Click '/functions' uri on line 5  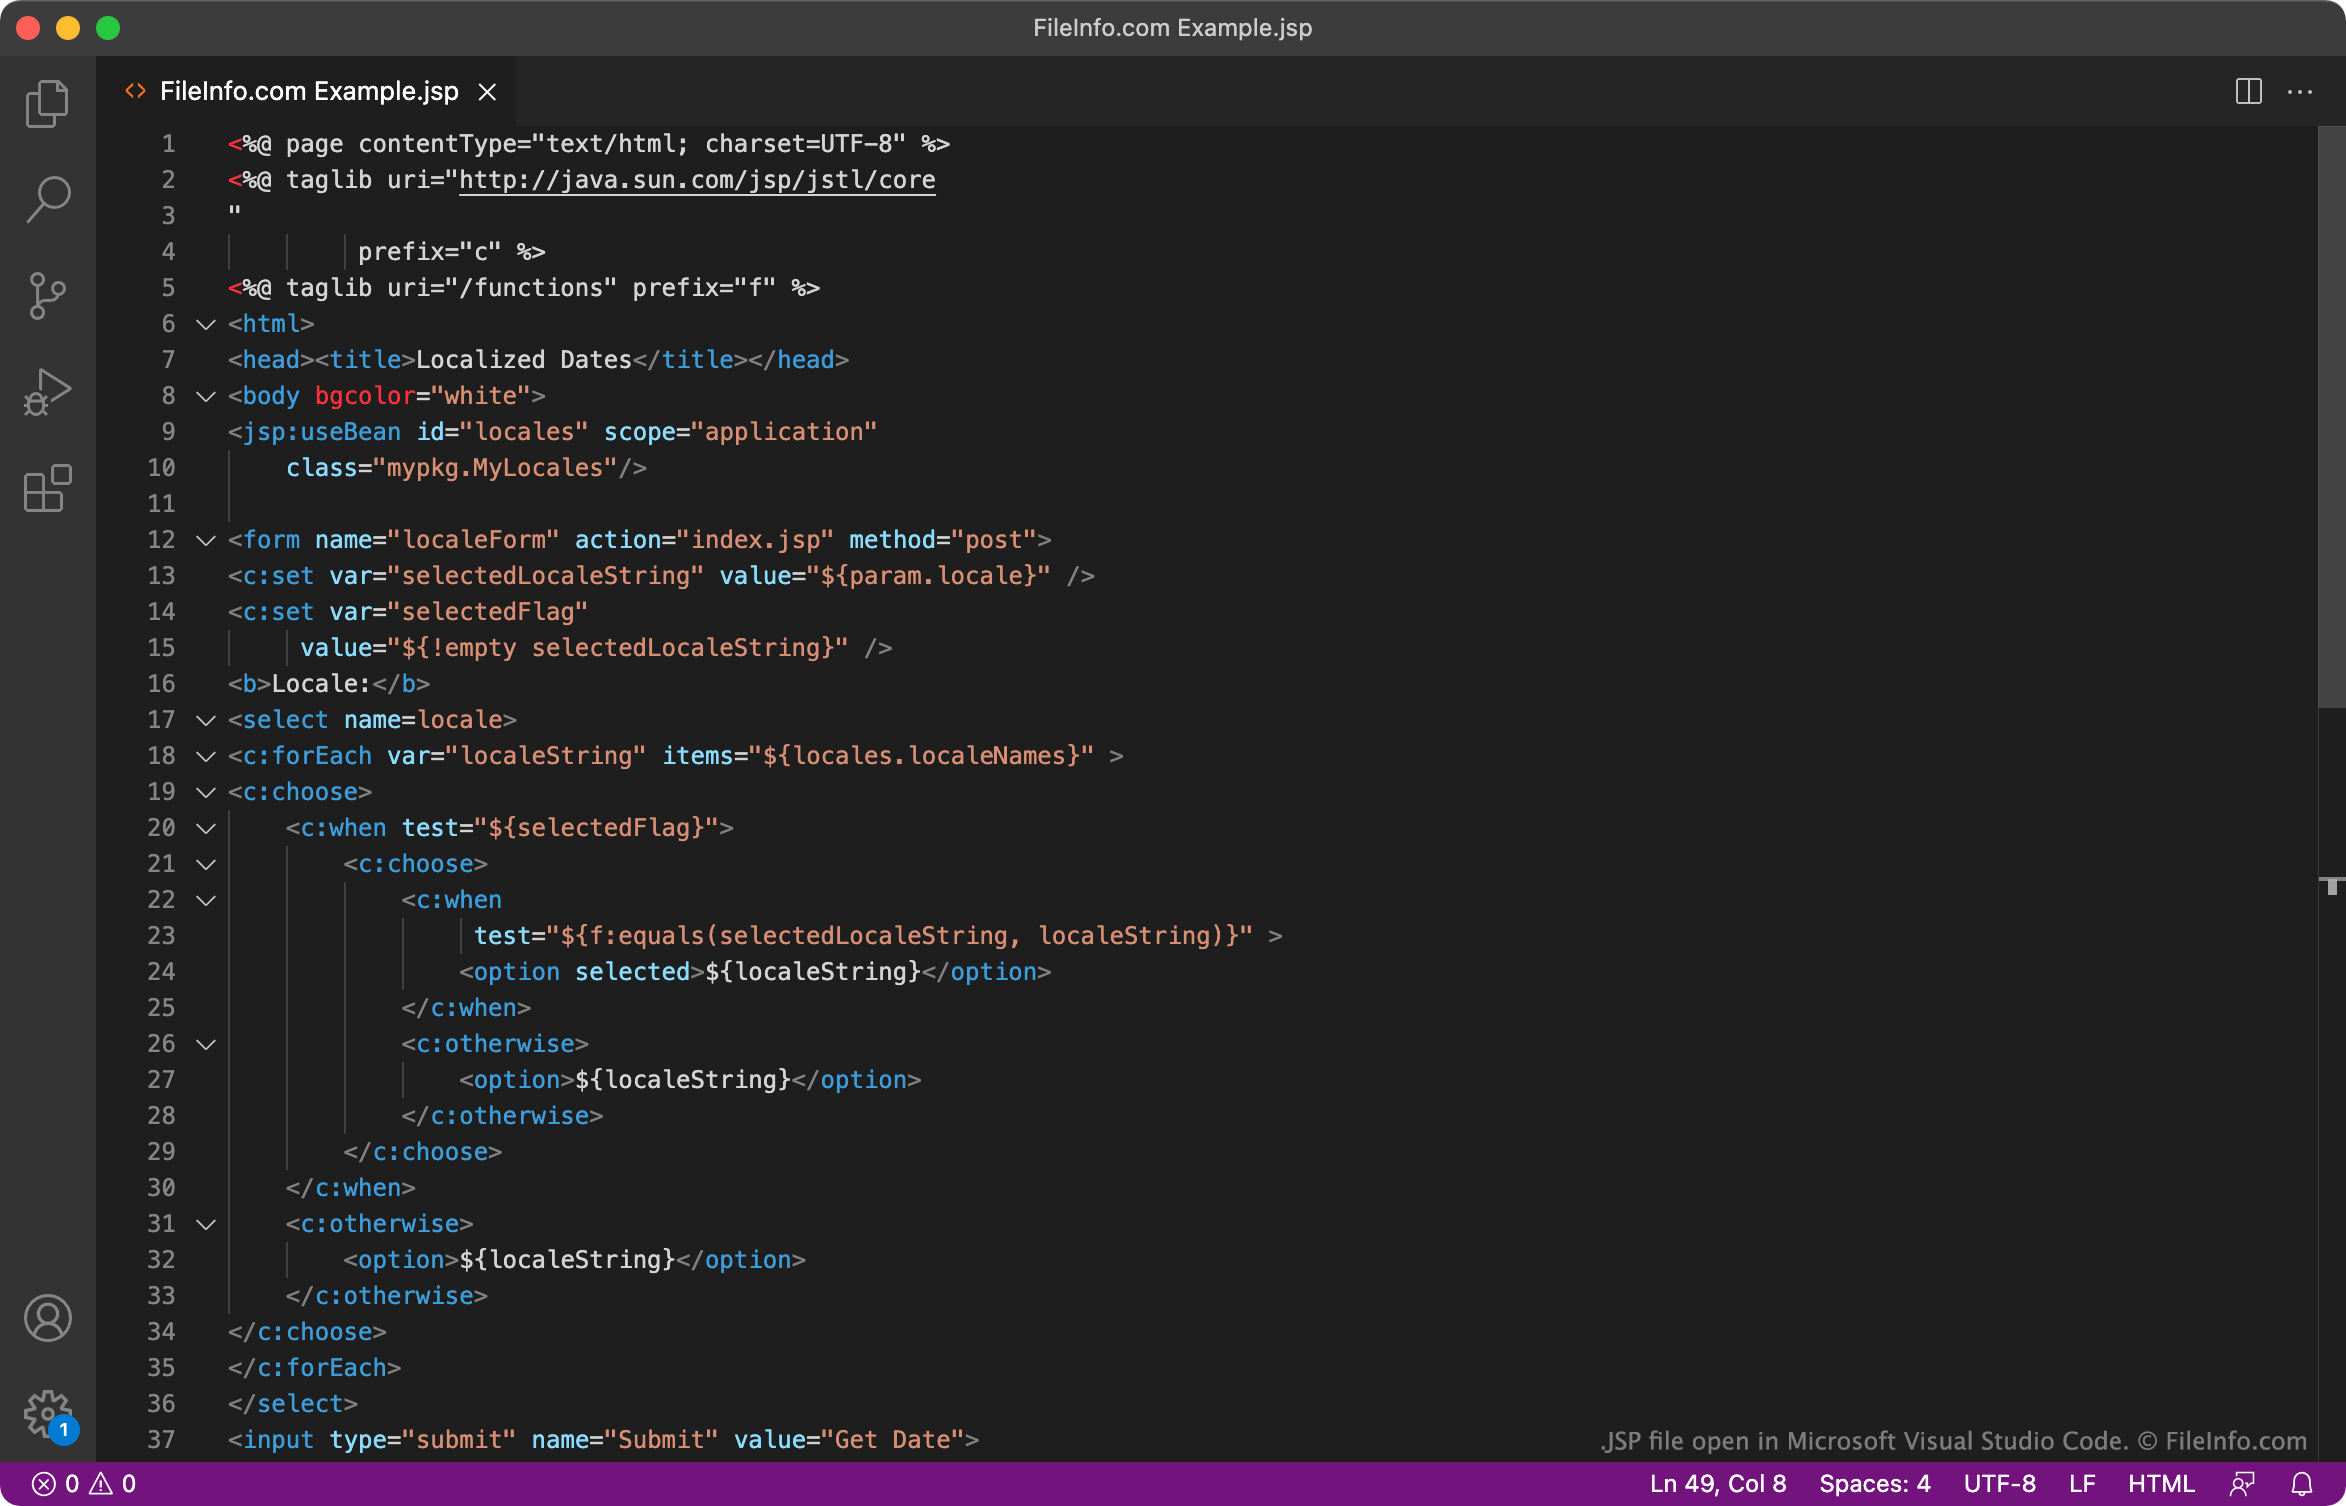538,288
